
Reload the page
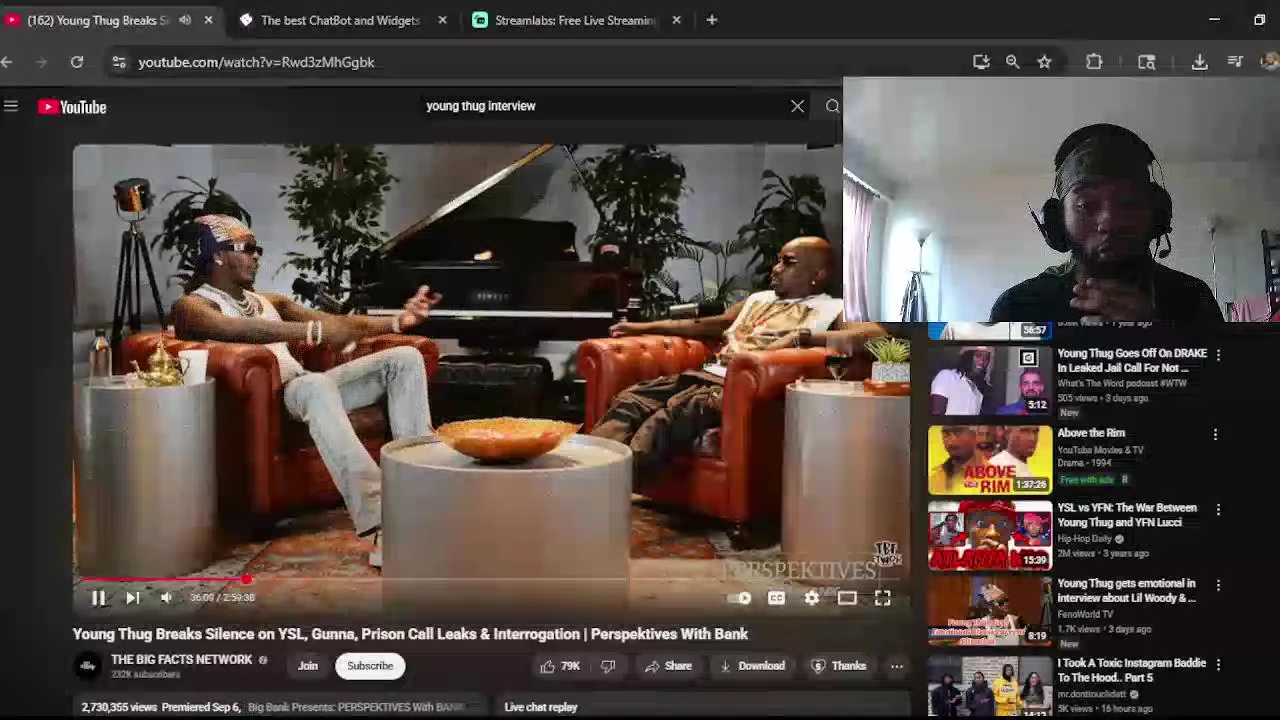(76, 62)
